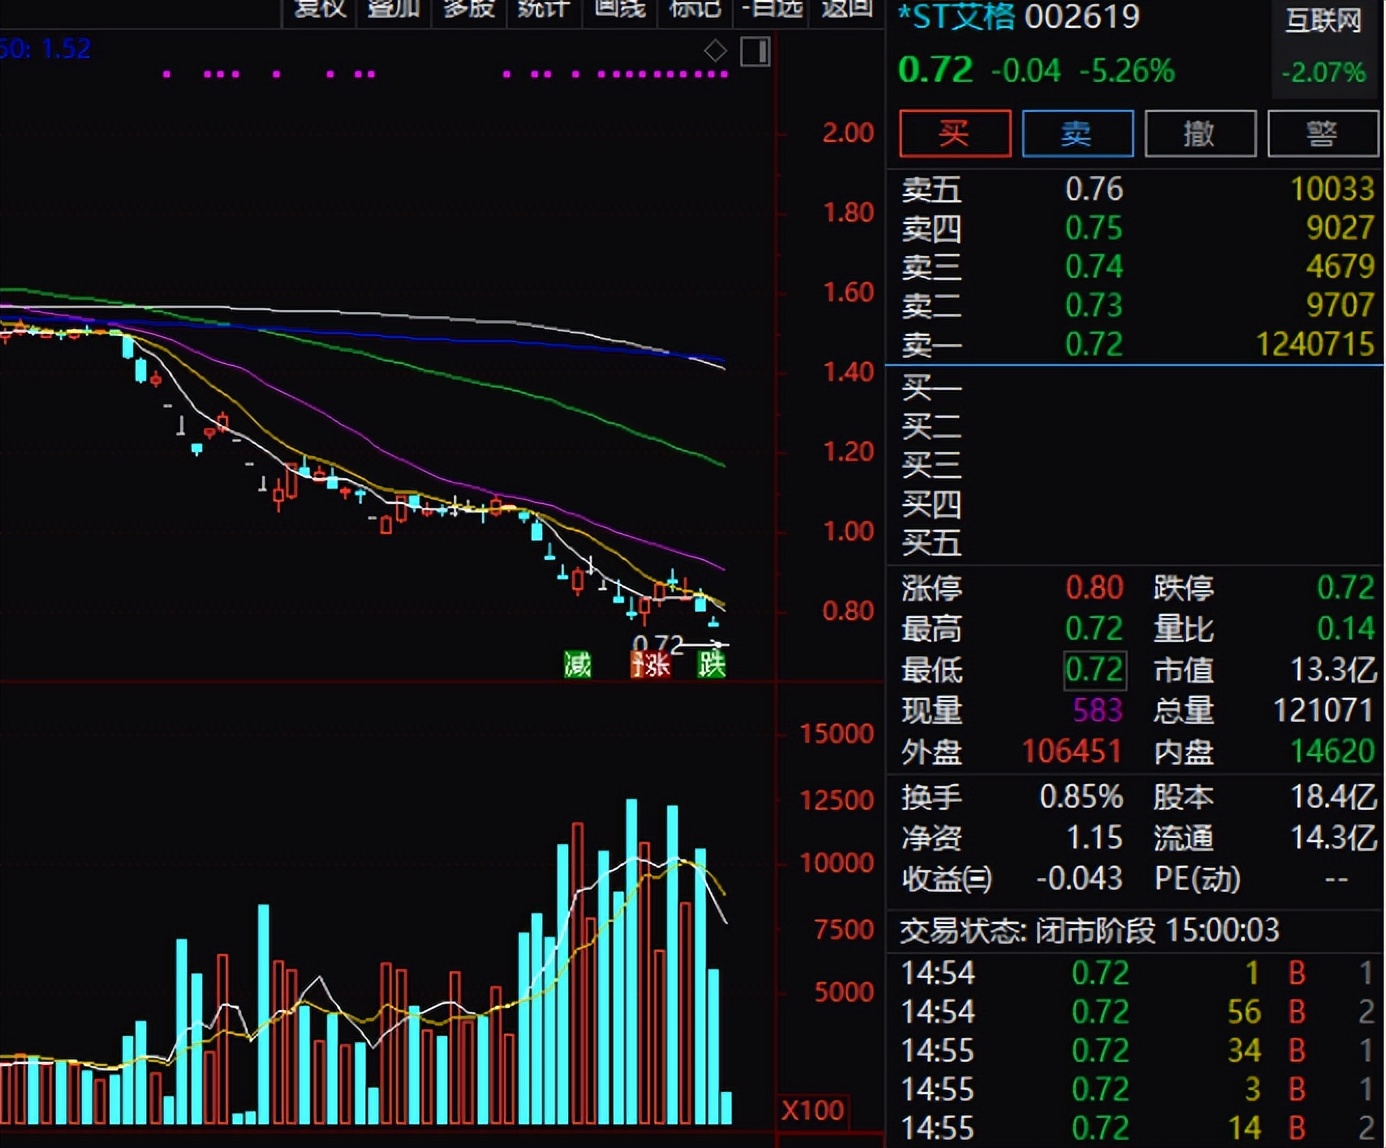
Task: Toggle the side panel layout icon
Action: pyautogui.click(x=755, y=52)
